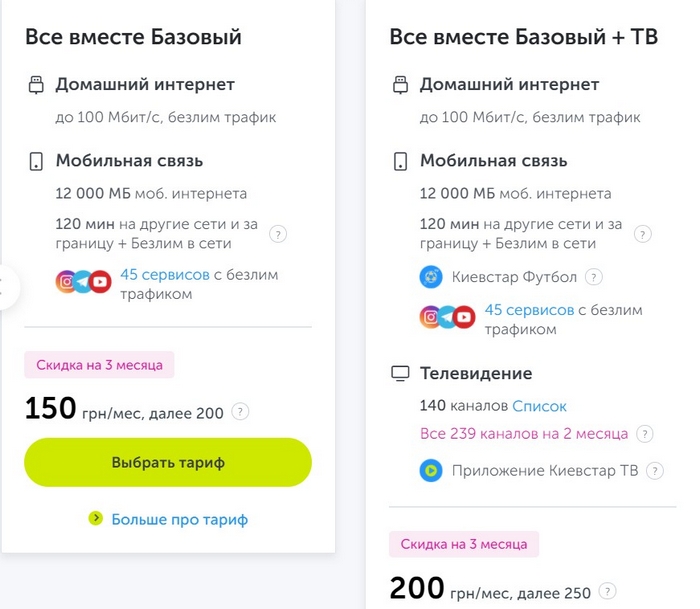Click help icon beside 120 мин in Базовый + ТВ
700x609 pixels.
click(x=643, y=234)
